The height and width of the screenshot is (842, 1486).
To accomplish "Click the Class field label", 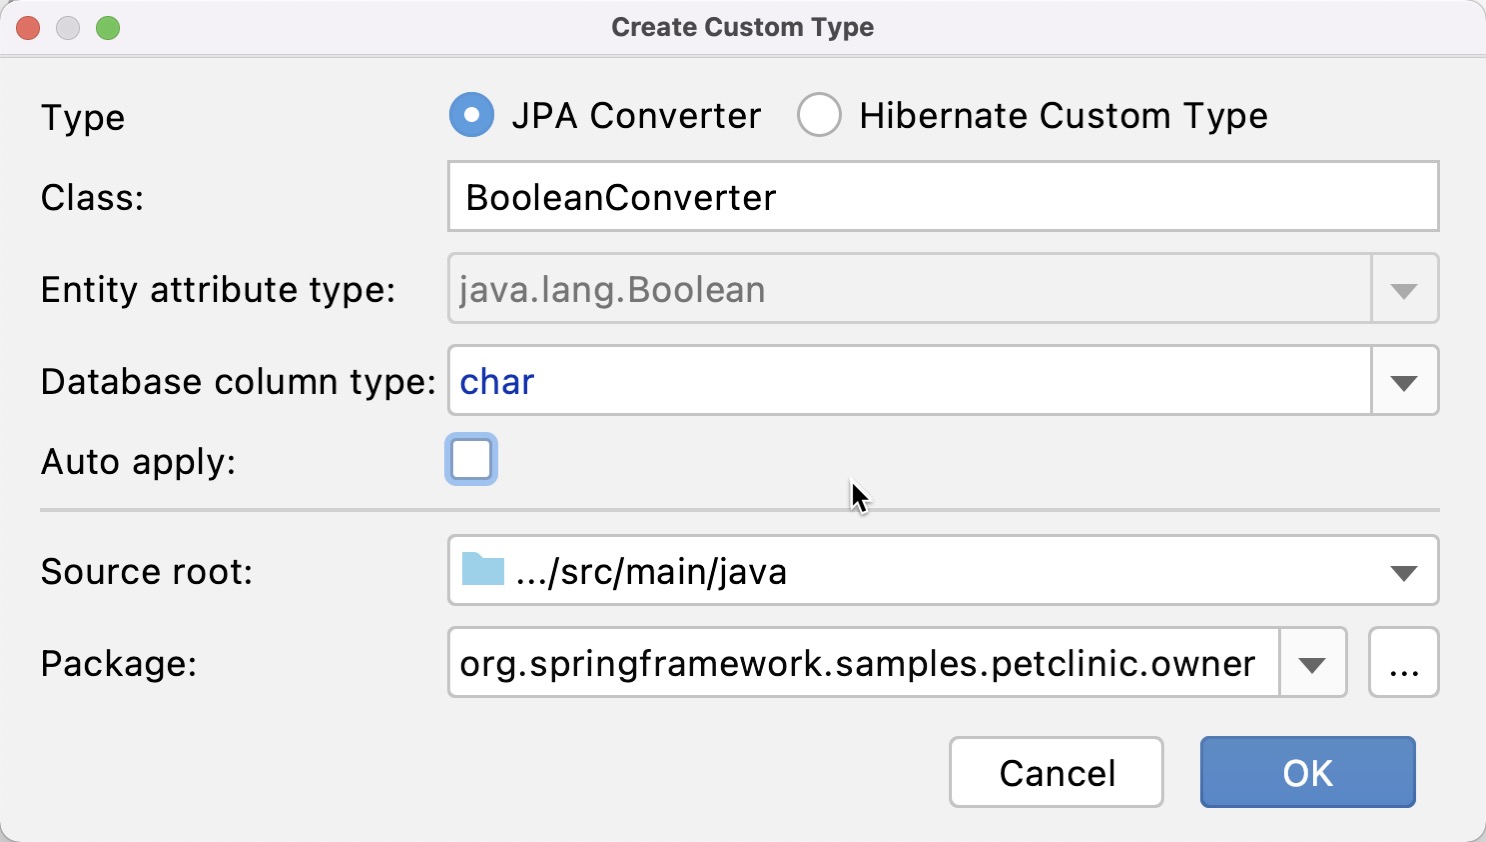I will coord(91,197).
